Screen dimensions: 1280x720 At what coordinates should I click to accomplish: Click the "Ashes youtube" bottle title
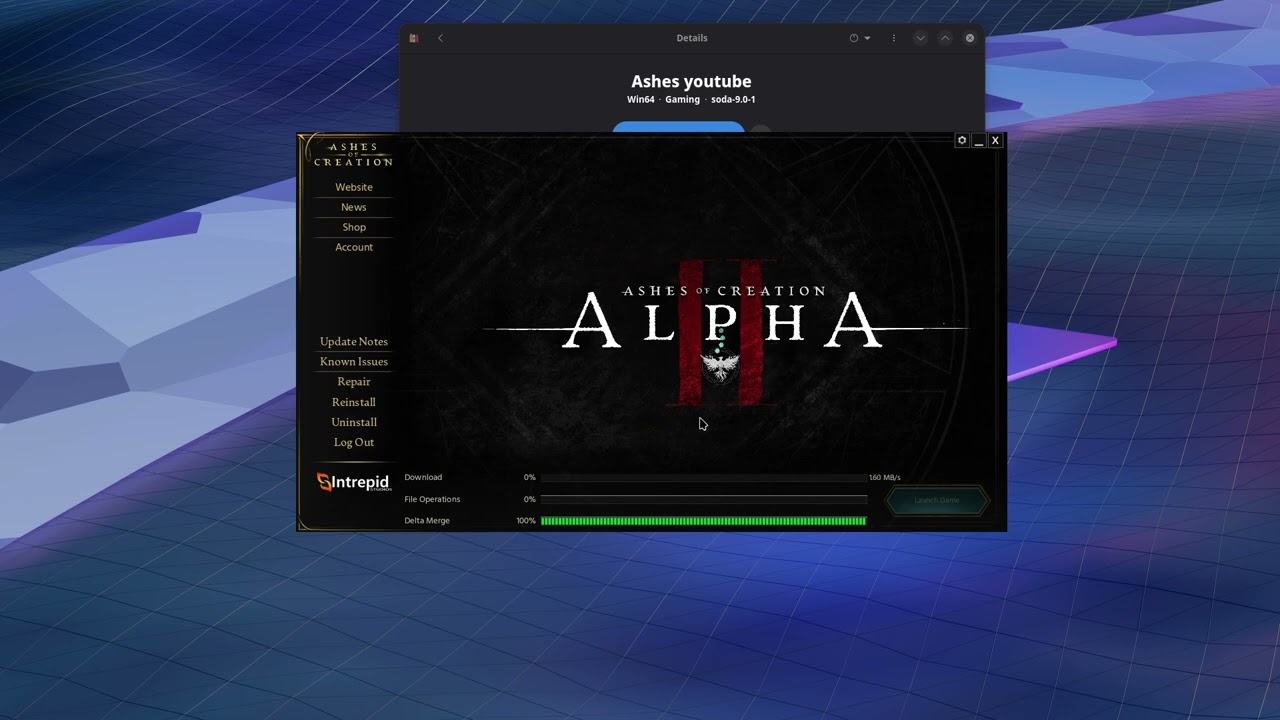(691, 82)
